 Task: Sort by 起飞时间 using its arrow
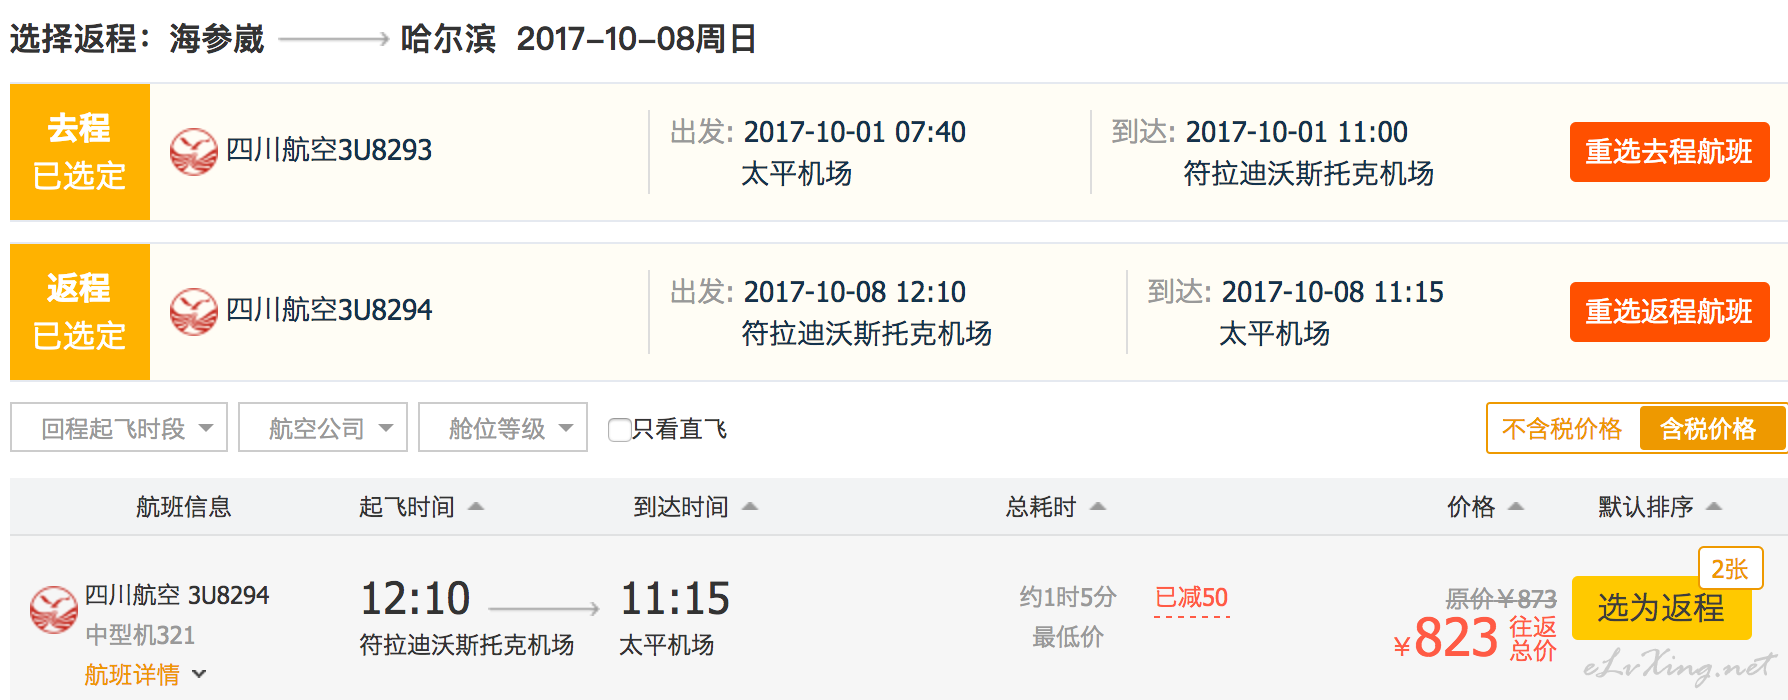click(x=476, y=507)
